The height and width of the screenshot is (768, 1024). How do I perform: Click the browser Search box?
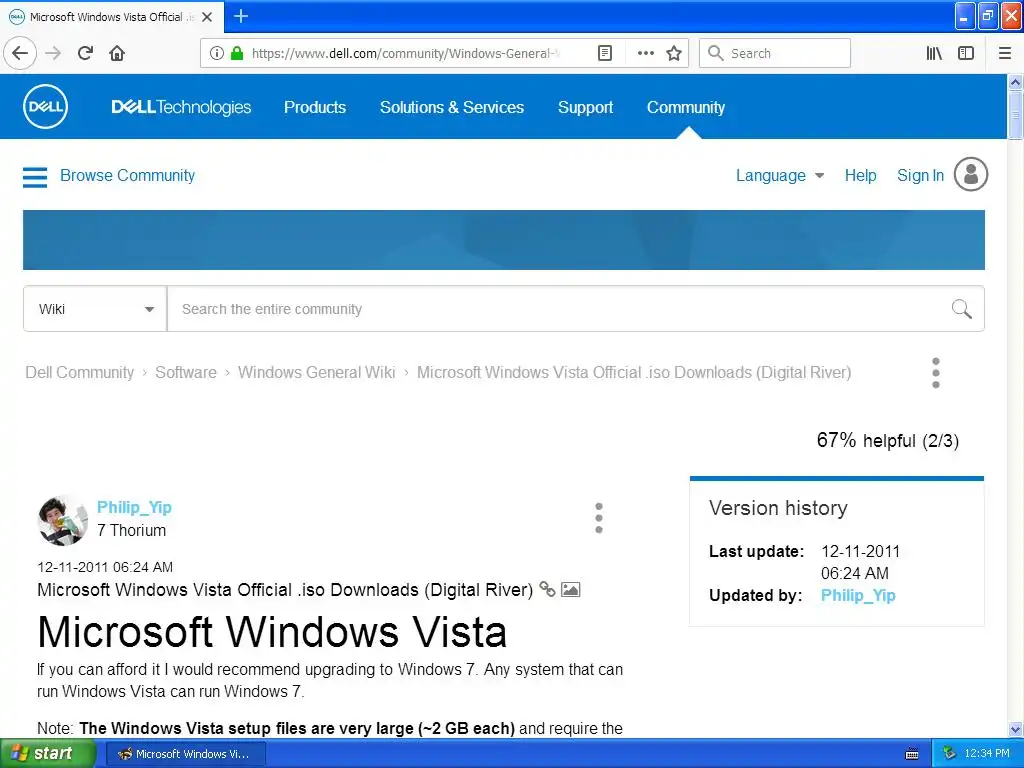[x=775, y=53]
